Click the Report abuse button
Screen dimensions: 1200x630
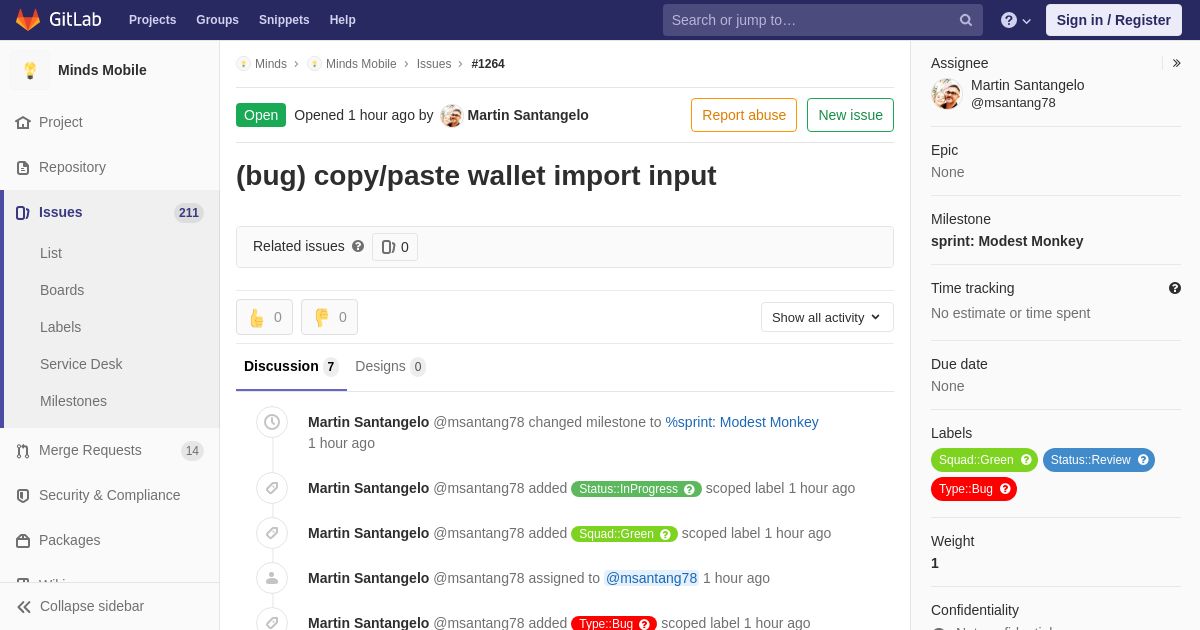tap(744, 115)
